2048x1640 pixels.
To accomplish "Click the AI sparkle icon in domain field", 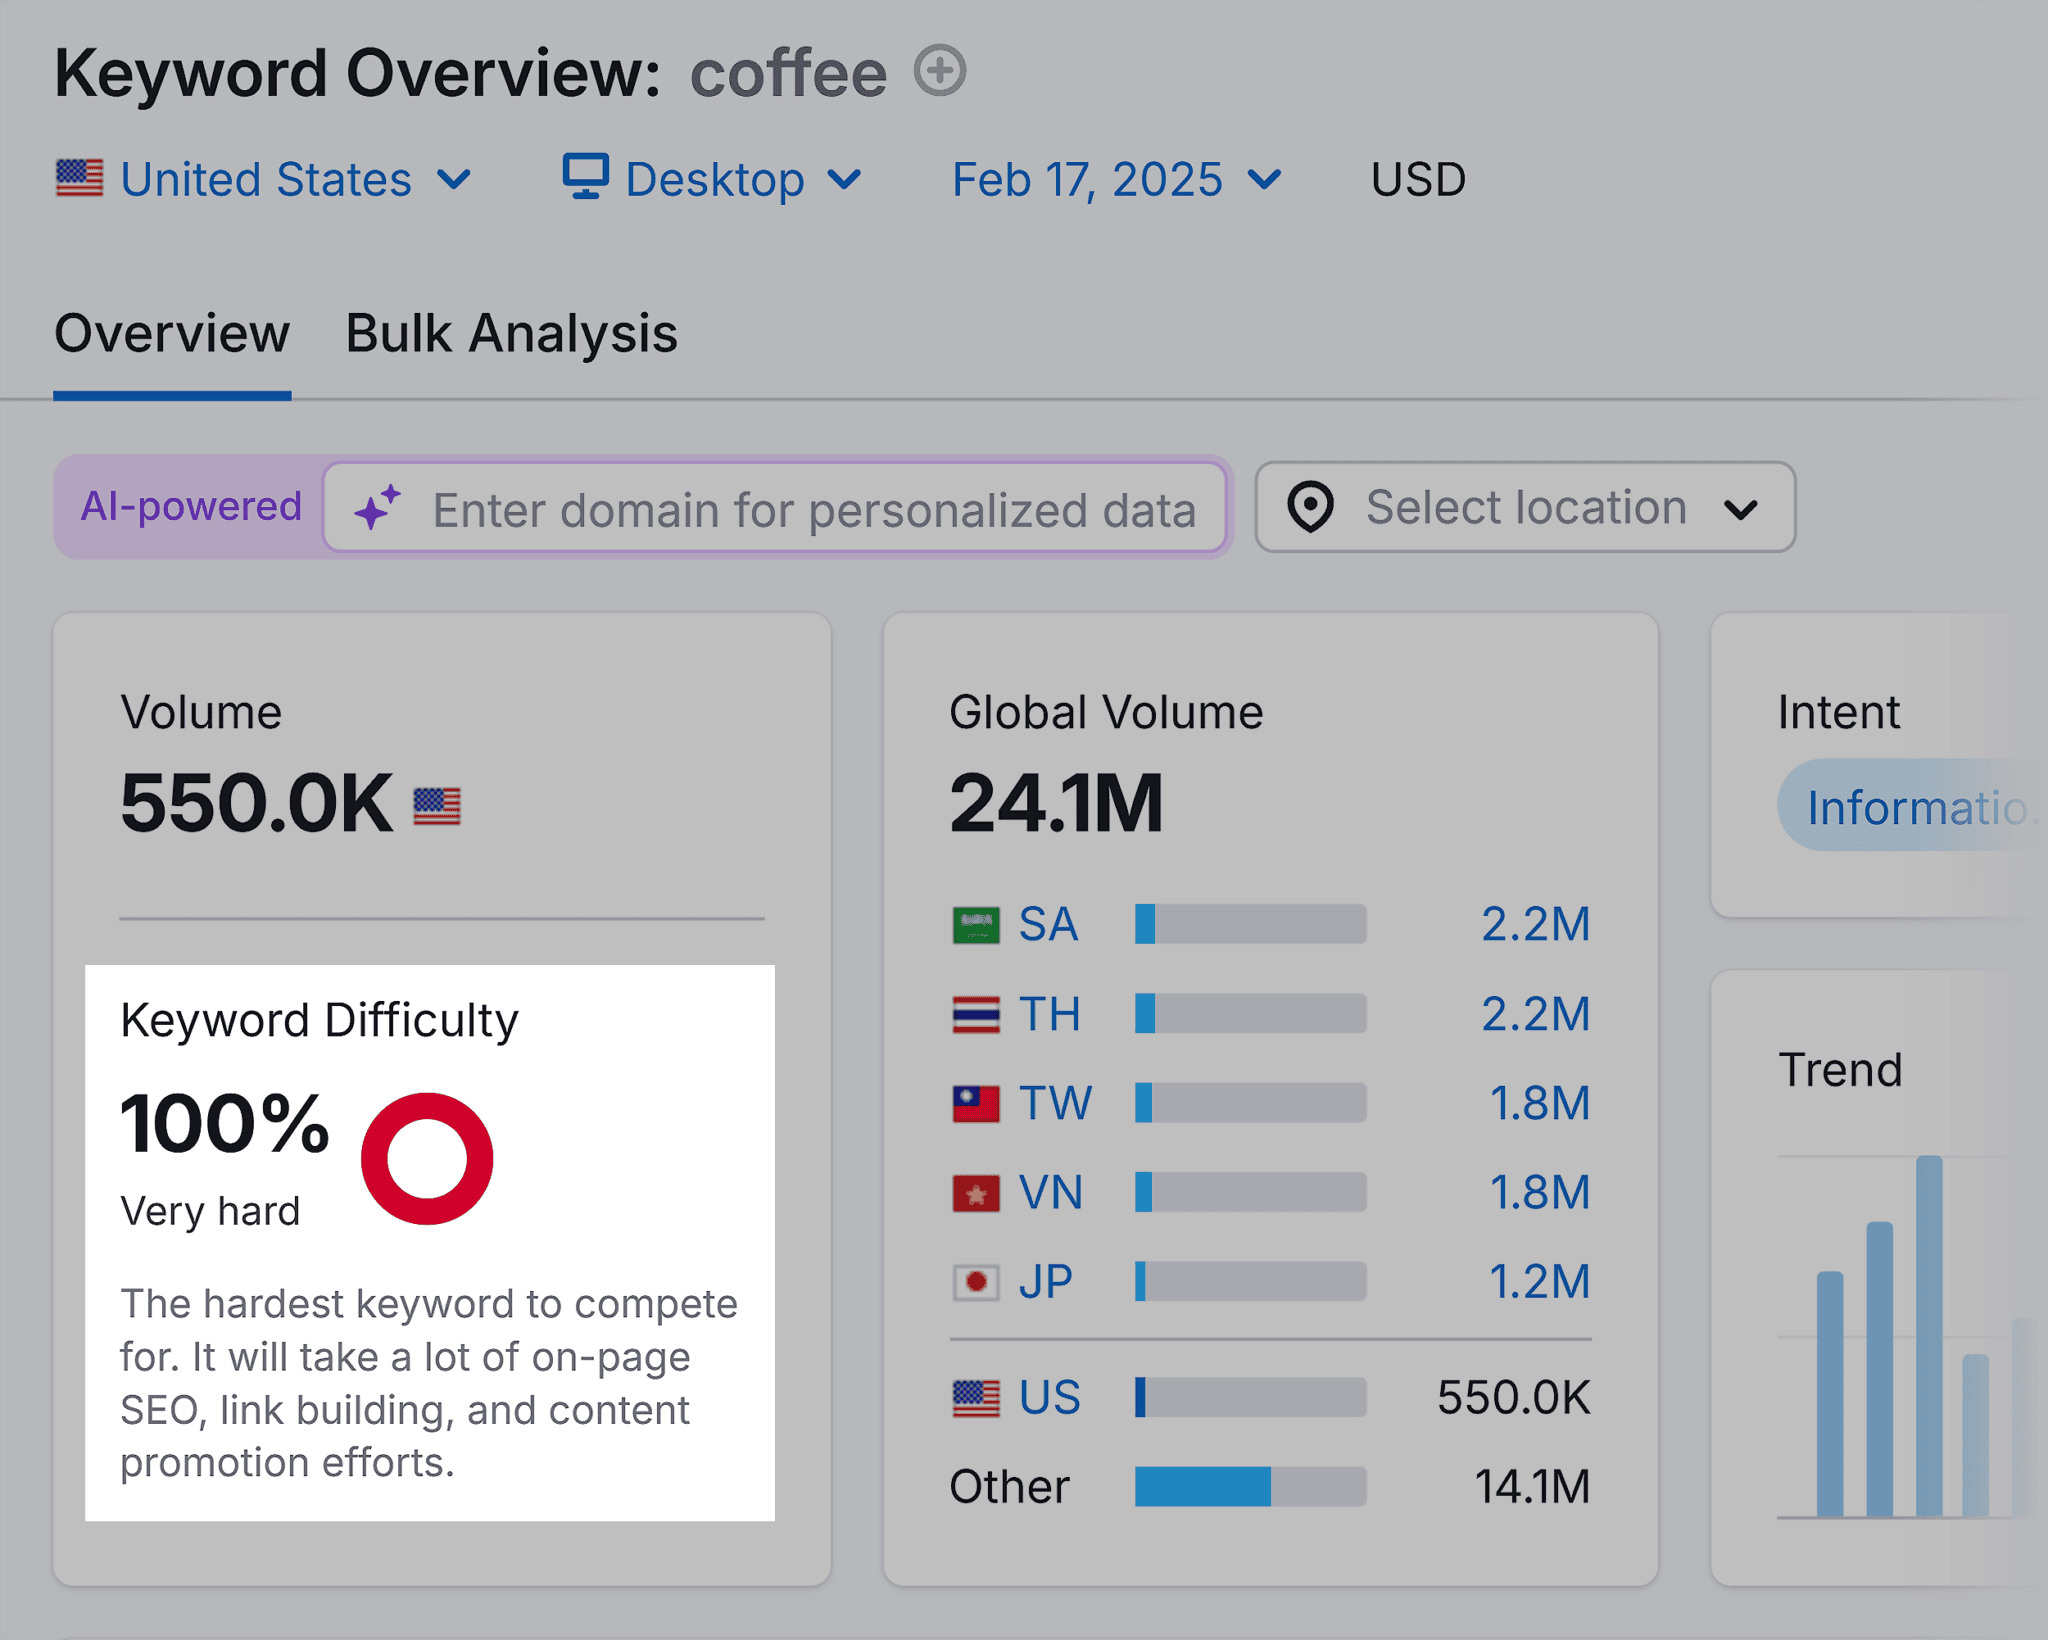I will click(x=382, y=508).
